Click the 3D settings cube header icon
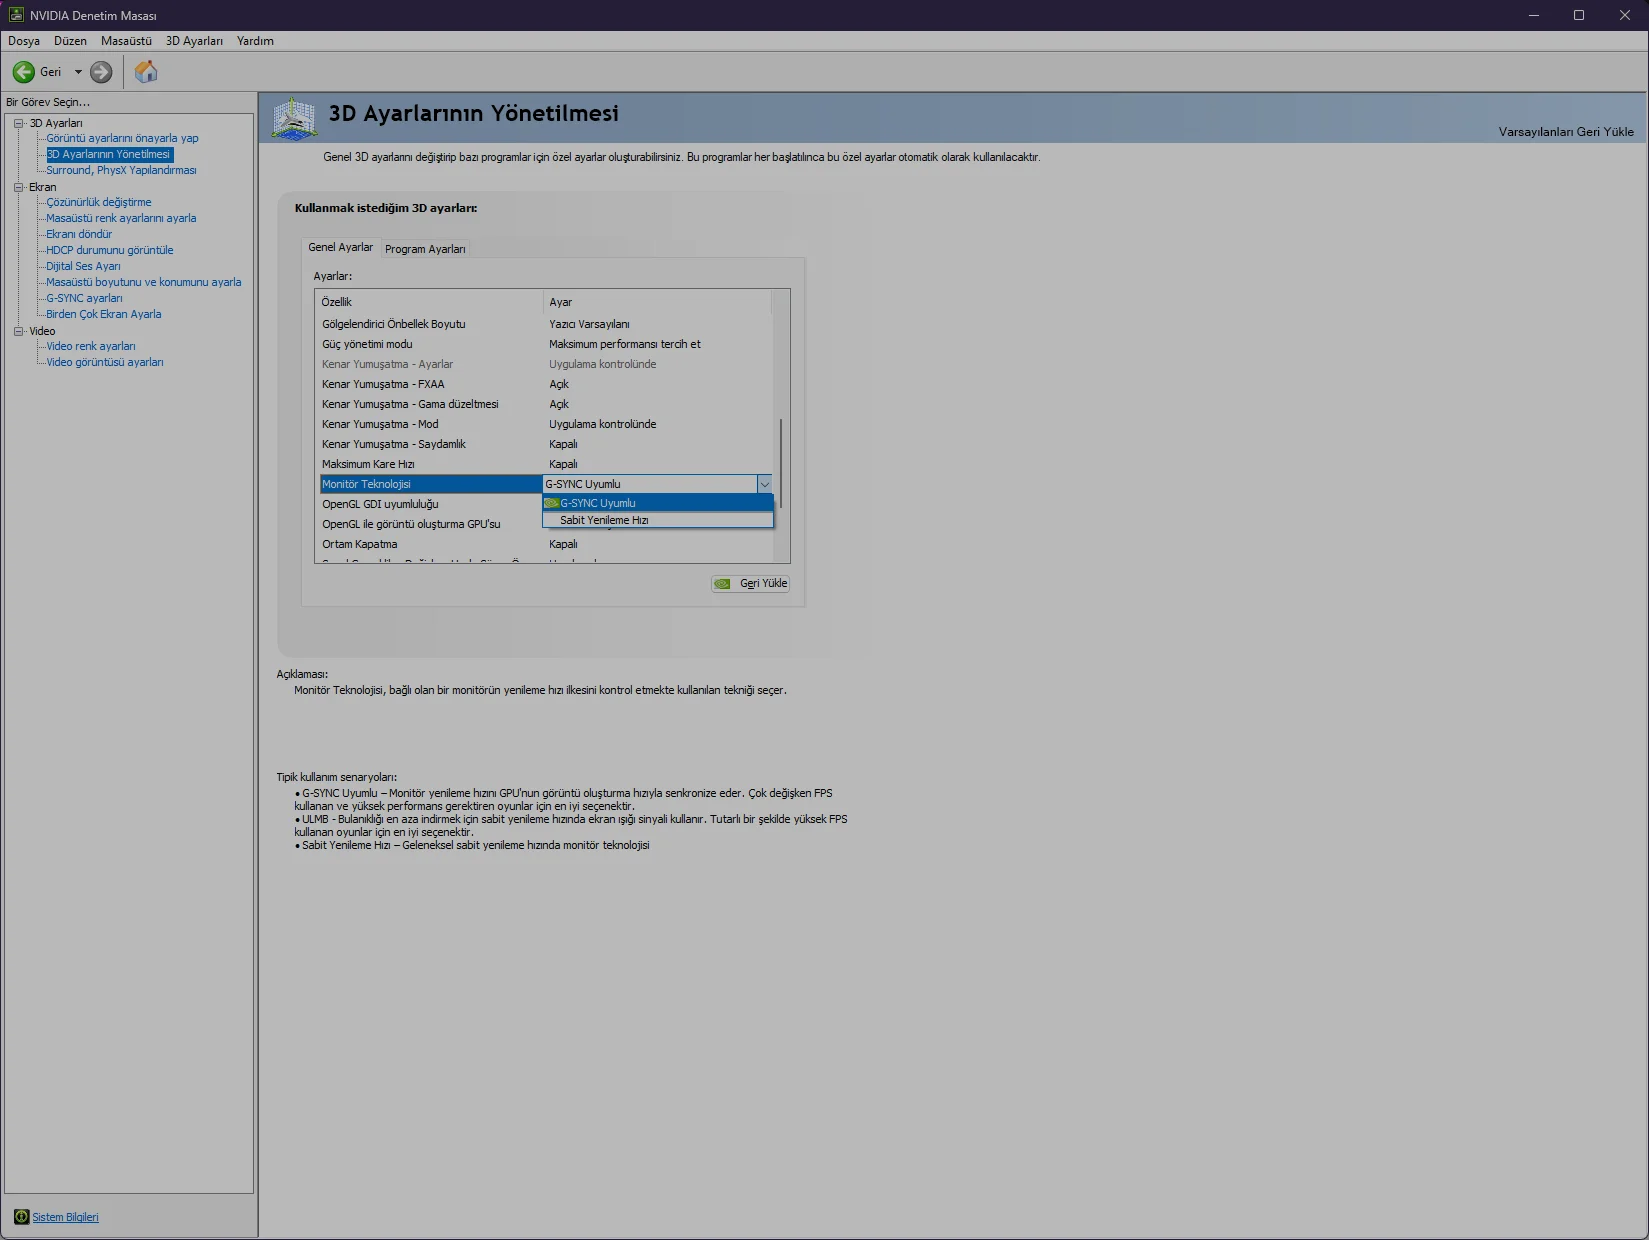Image resolution: width=1649 pixels, height=1240 pixels. (295, 119)
